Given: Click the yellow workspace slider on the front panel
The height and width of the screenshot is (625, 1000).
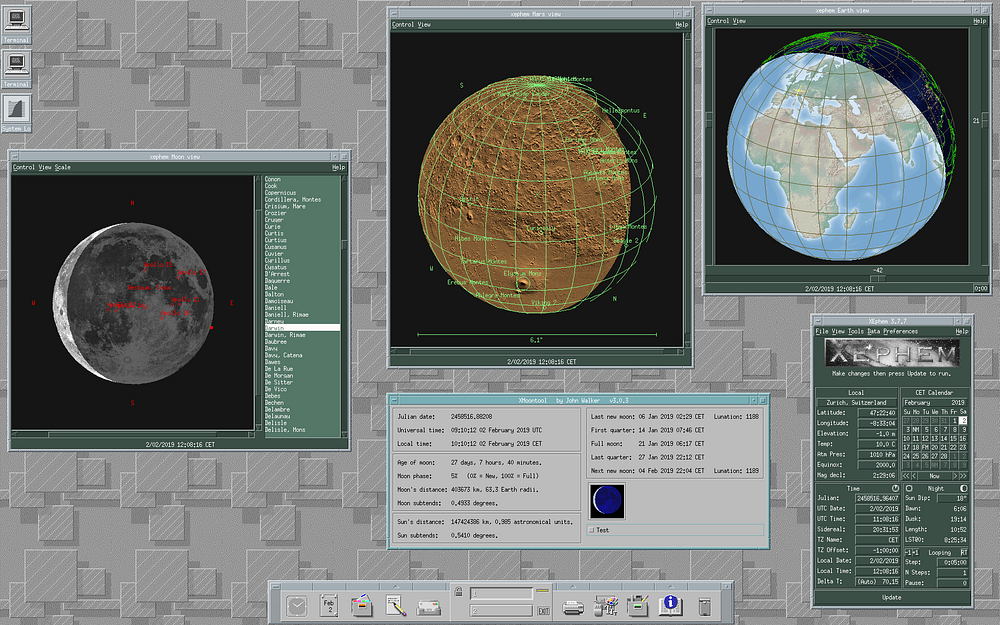Looking at the screenshot, I should (x=541, y=589).
